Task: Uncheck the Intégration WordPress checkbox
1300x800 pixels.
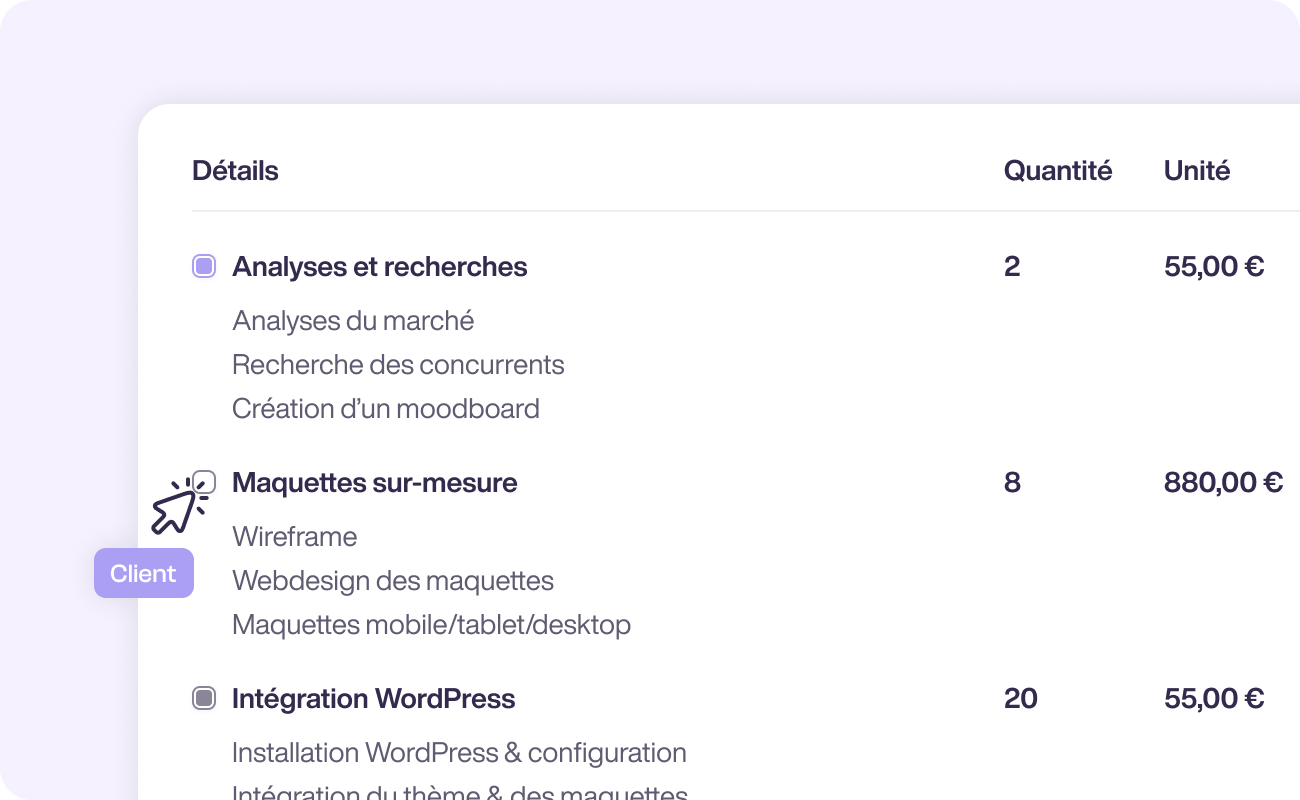Action: [x=203, y=698]
